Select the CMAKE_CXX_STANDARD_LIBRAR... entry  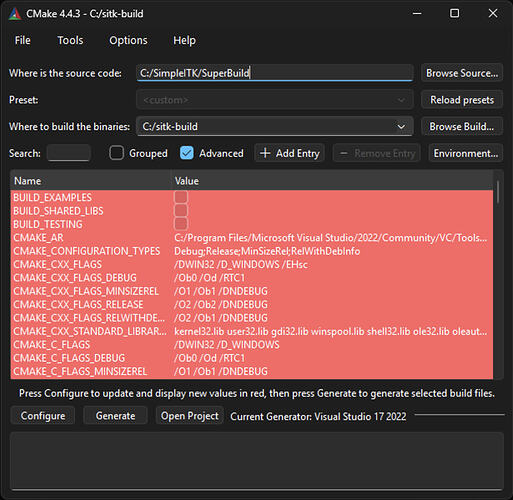pyautogui.click(x=90, y=331)
